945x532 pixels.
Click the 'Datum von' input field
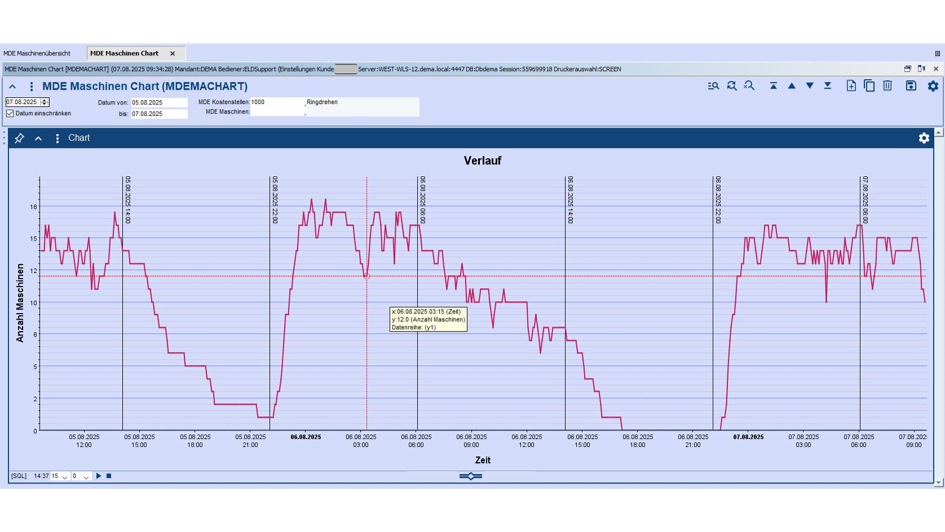(158, 102)
